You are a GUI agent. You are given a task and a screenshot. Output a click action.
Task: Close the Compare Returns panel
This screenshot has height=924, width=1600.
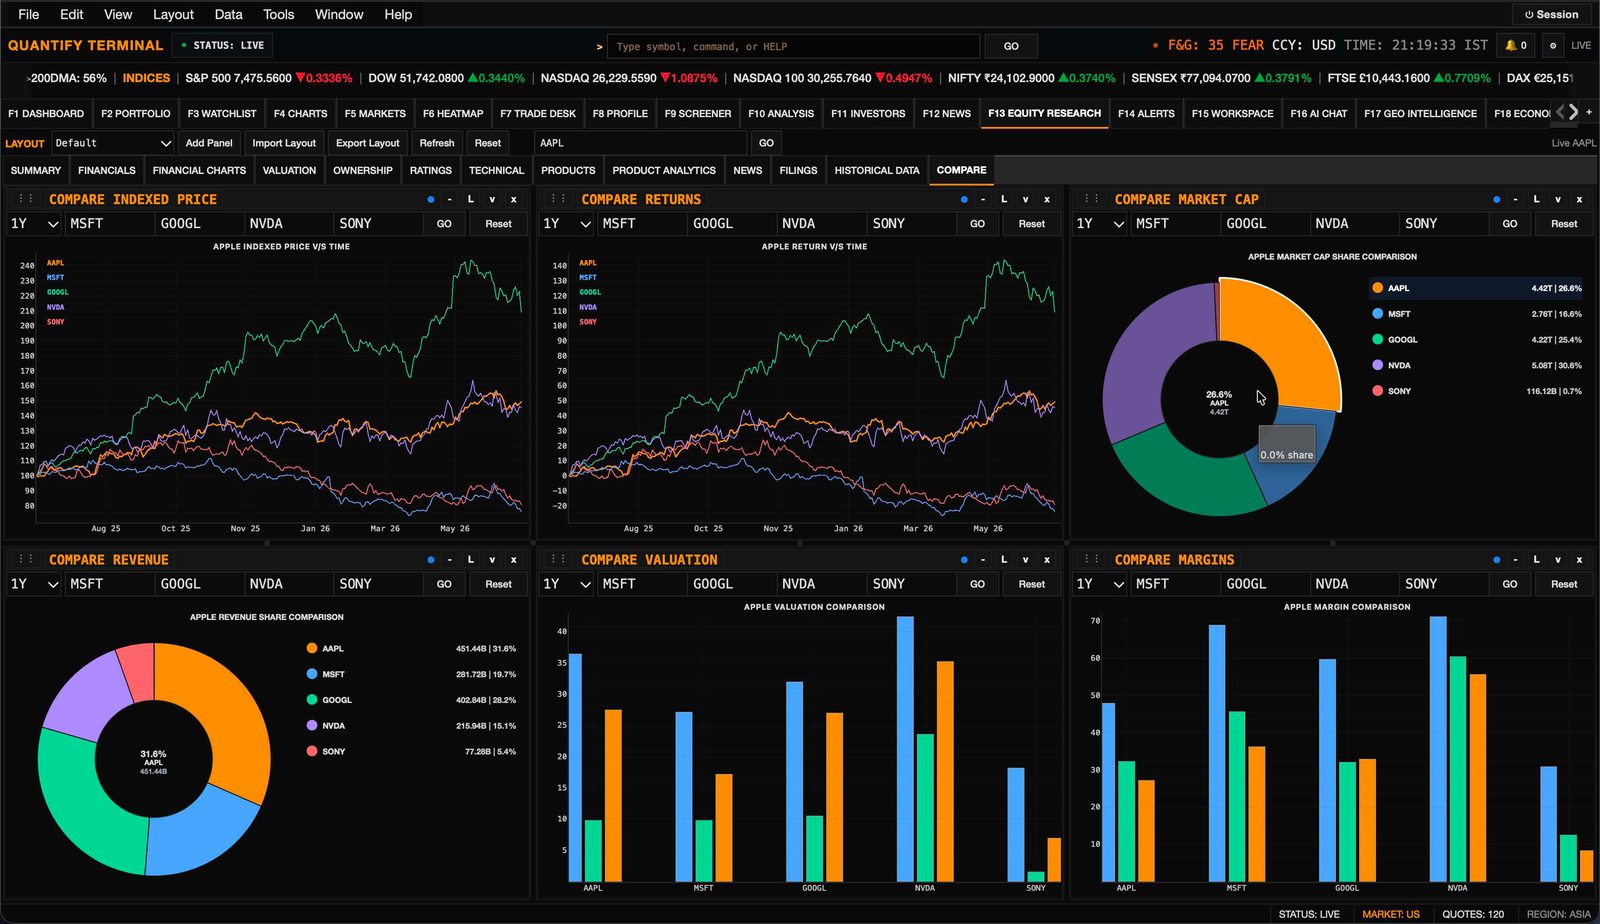[x=1047, y=199]
